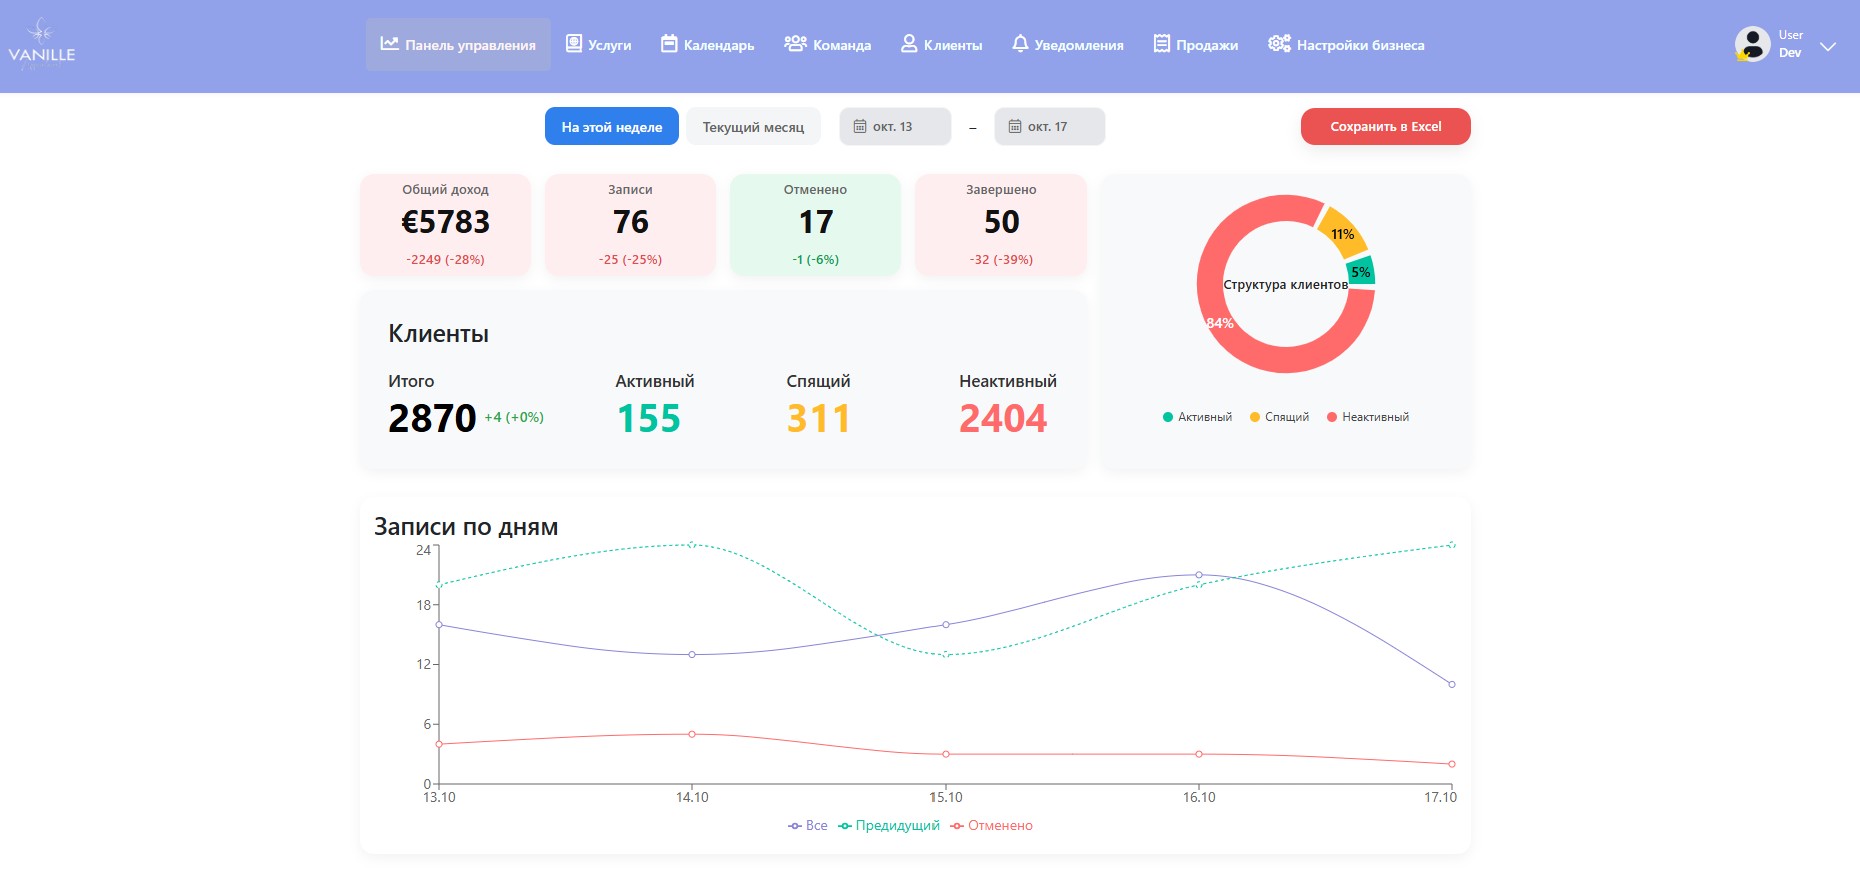Click the Настройки бизнеса gears icon

click(x=1279, y=44)
